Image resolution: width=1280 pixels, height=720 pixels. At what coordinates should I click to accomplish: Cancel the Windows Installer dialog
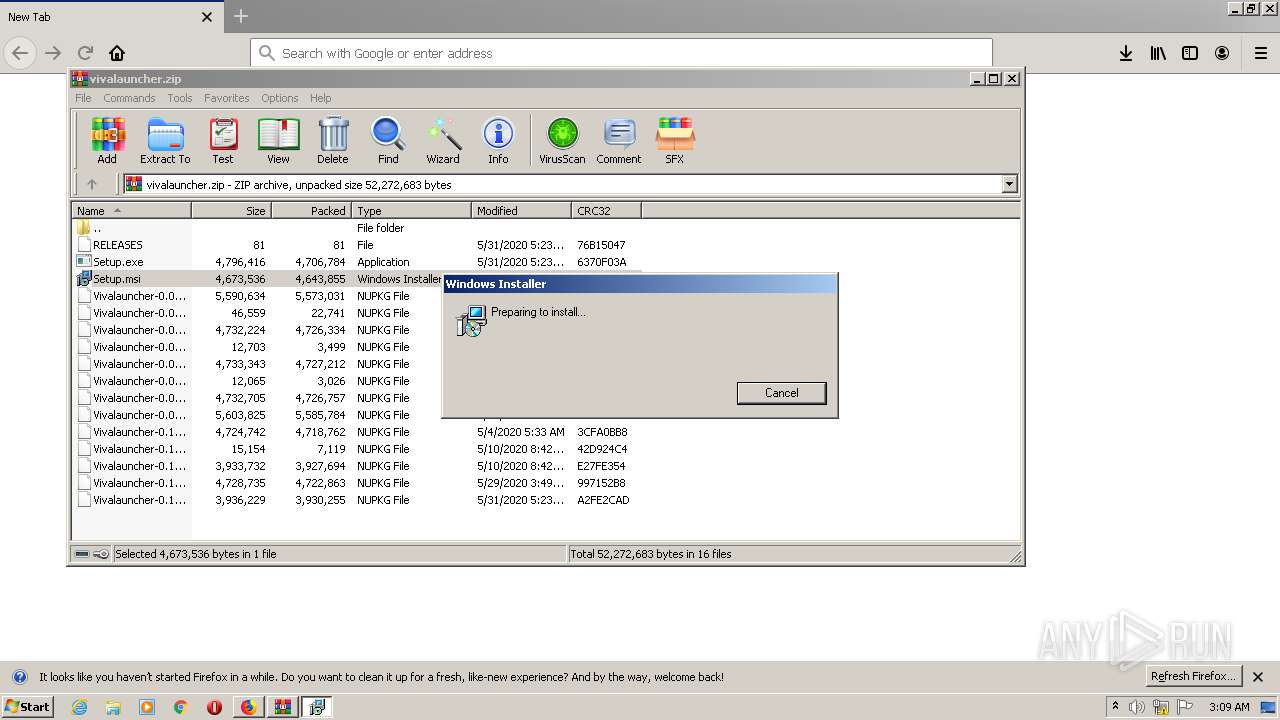[x=782, y=393]
